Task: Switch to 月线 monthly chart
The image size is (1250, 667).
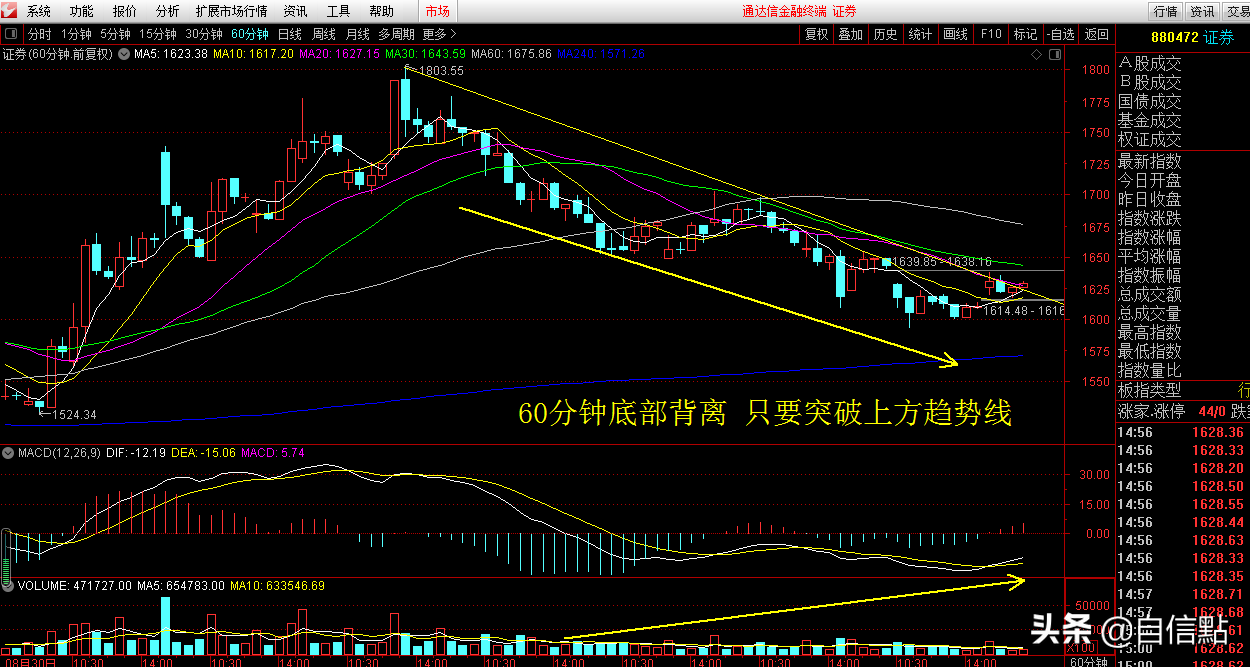Action: (358, 34)
